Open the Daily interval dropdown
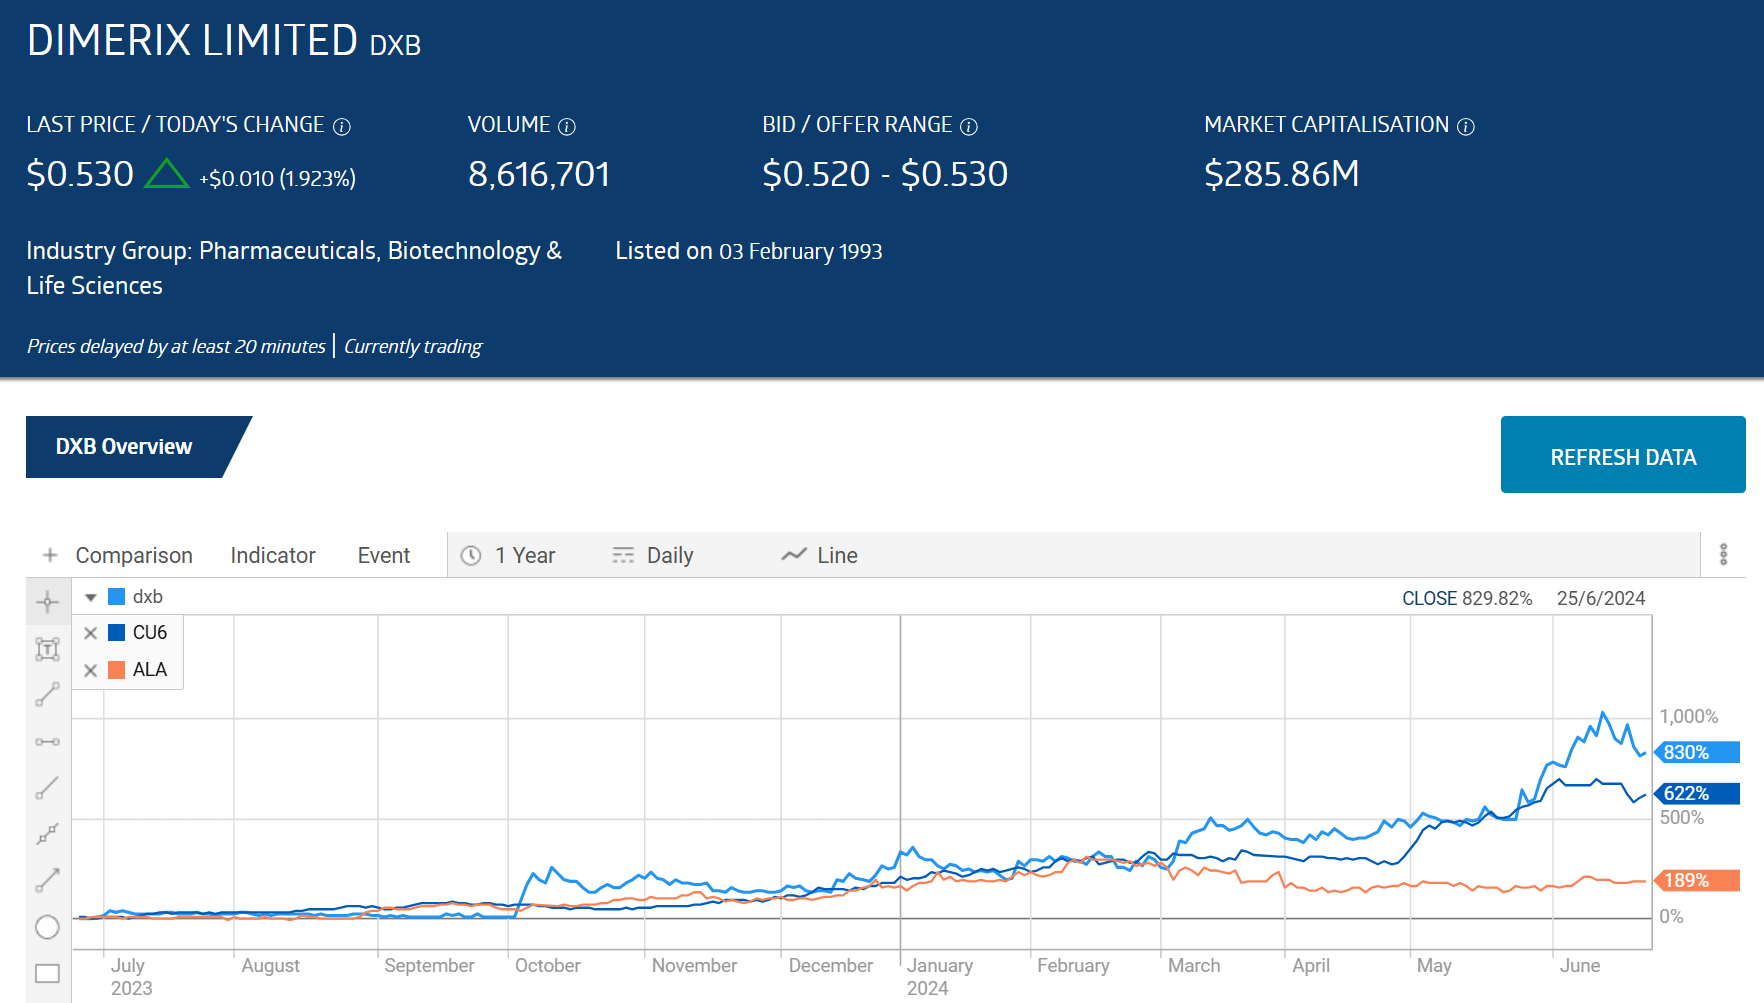Screen dimensions: 1764x1003 click(653, 555)
